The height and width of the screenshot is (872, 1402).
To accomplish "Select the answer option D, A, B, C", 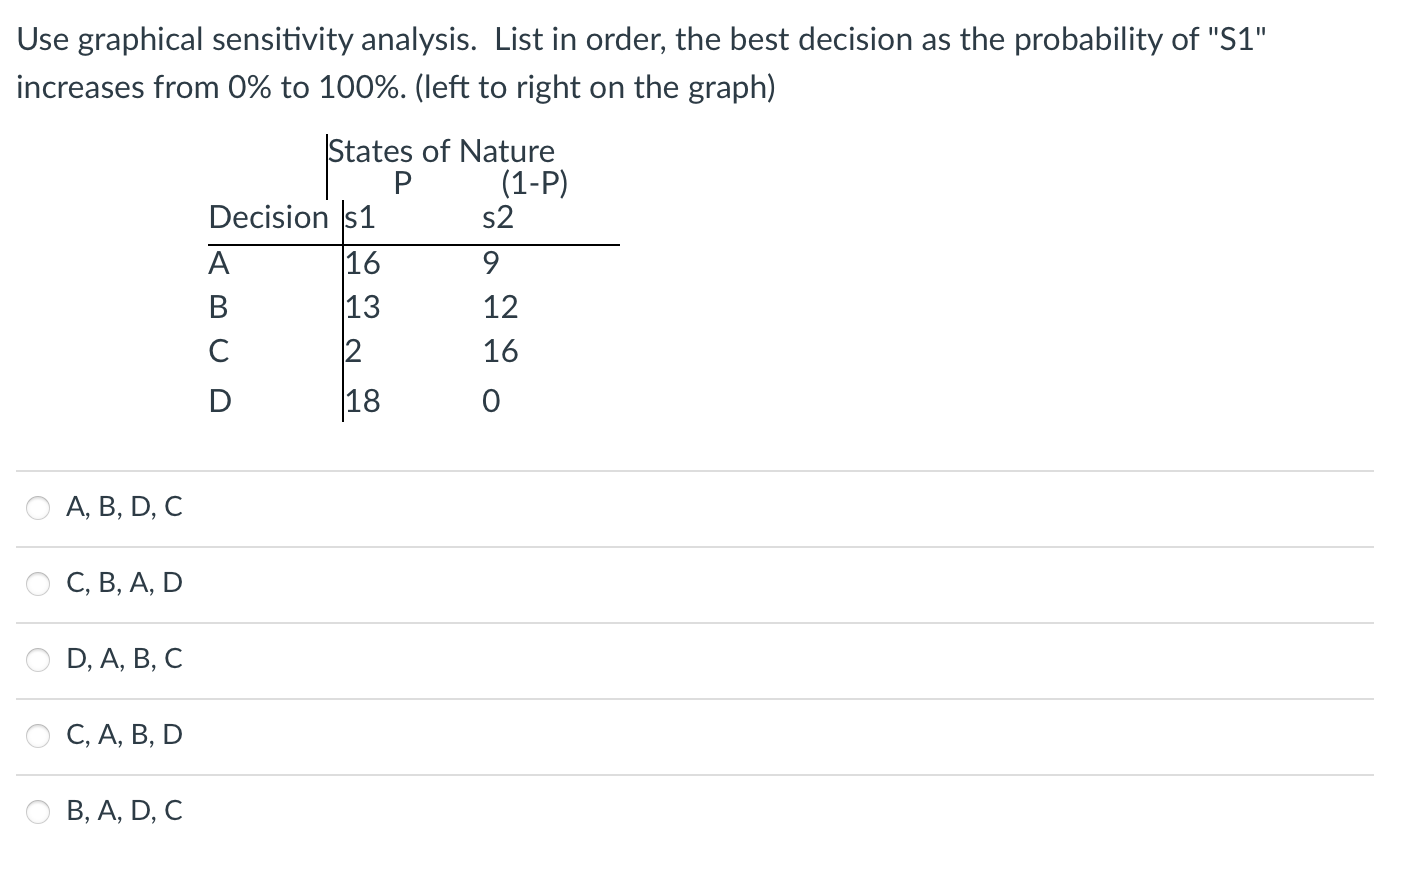I will tap(38, 660).
